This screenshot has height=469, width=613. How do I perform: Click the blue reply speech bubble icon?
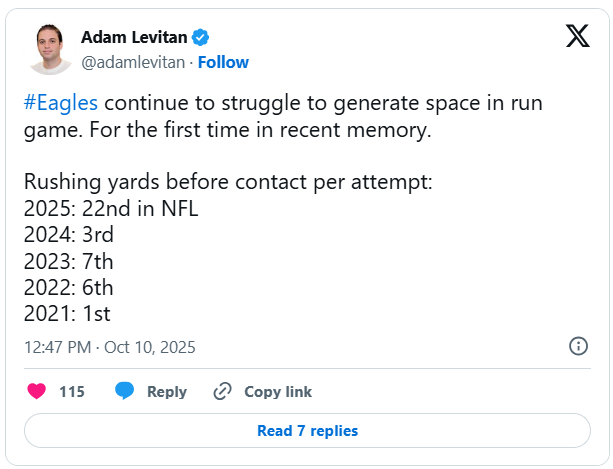pyautogui.click(x=125, y=391)
